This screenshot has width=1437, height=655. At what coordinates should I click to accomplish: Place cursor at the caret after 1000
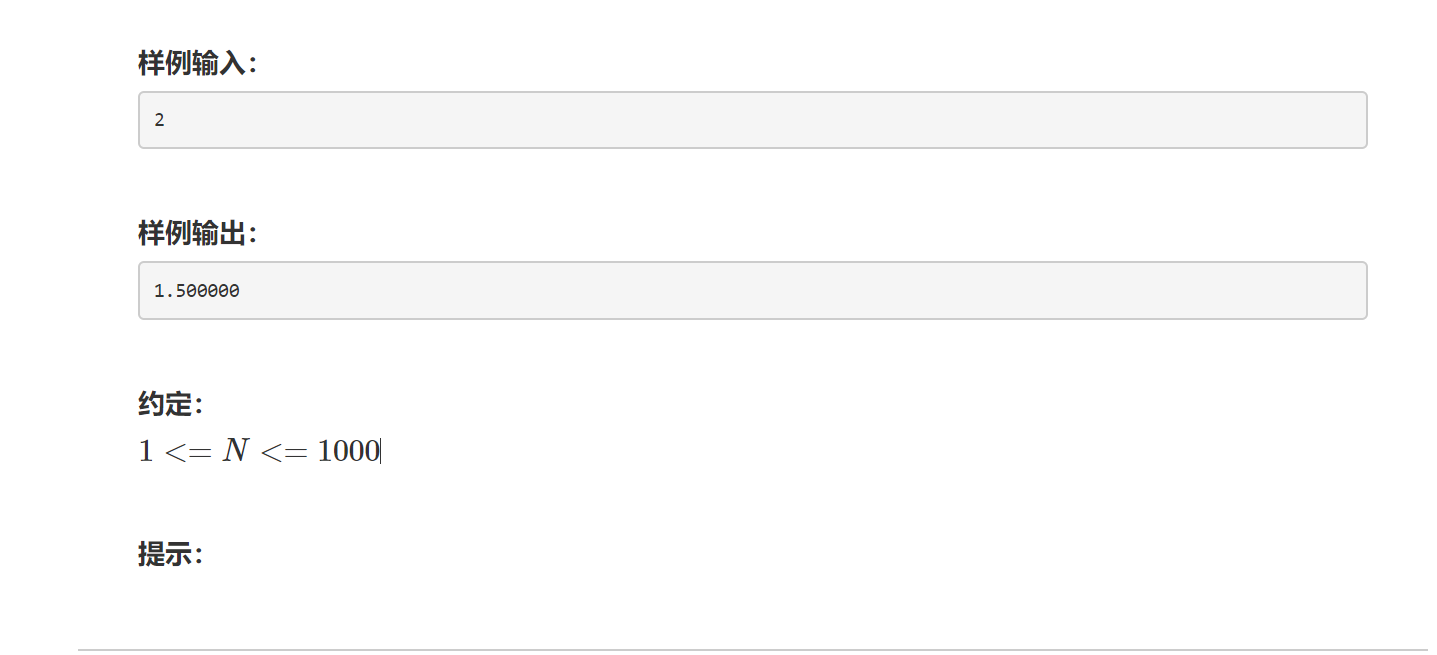pos(381,451)
